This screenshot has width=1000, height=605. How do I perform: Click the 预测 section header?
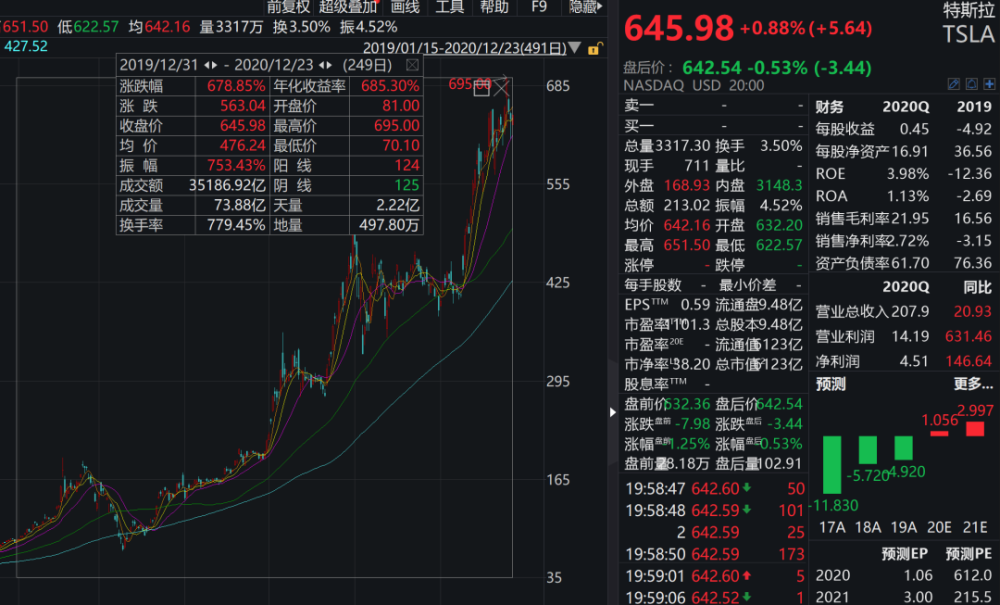coord(831,384)
